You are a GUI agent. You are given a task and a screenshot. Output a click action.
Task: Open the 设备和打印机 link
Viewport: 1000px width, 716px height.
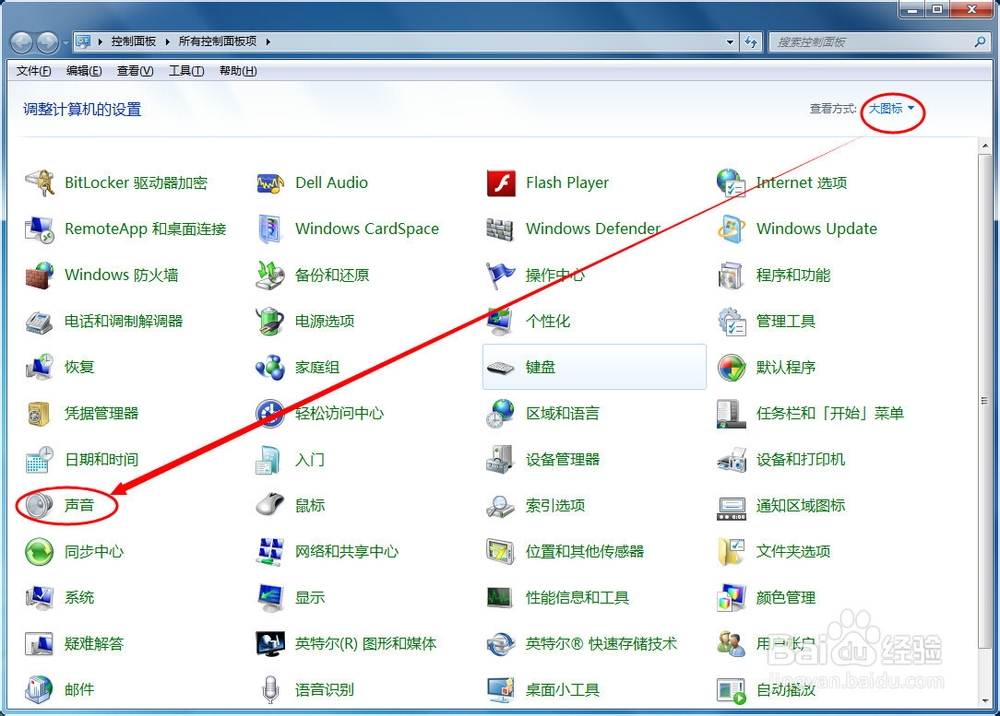click(800, 460)
